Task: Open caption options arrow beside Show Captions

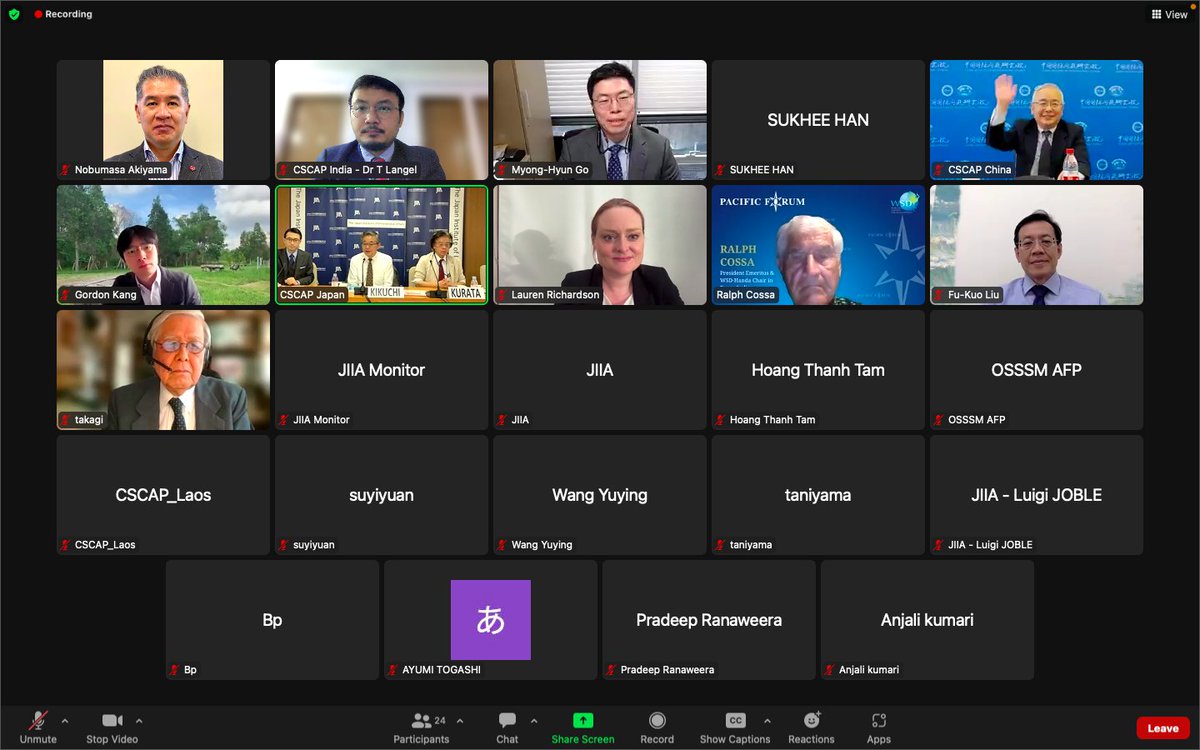Action: 767,720
